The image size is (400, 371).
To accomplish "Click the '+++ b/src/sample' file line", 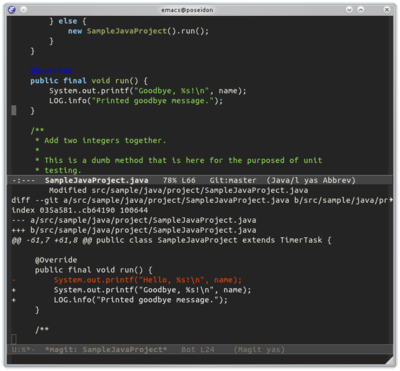I will 134,230.
